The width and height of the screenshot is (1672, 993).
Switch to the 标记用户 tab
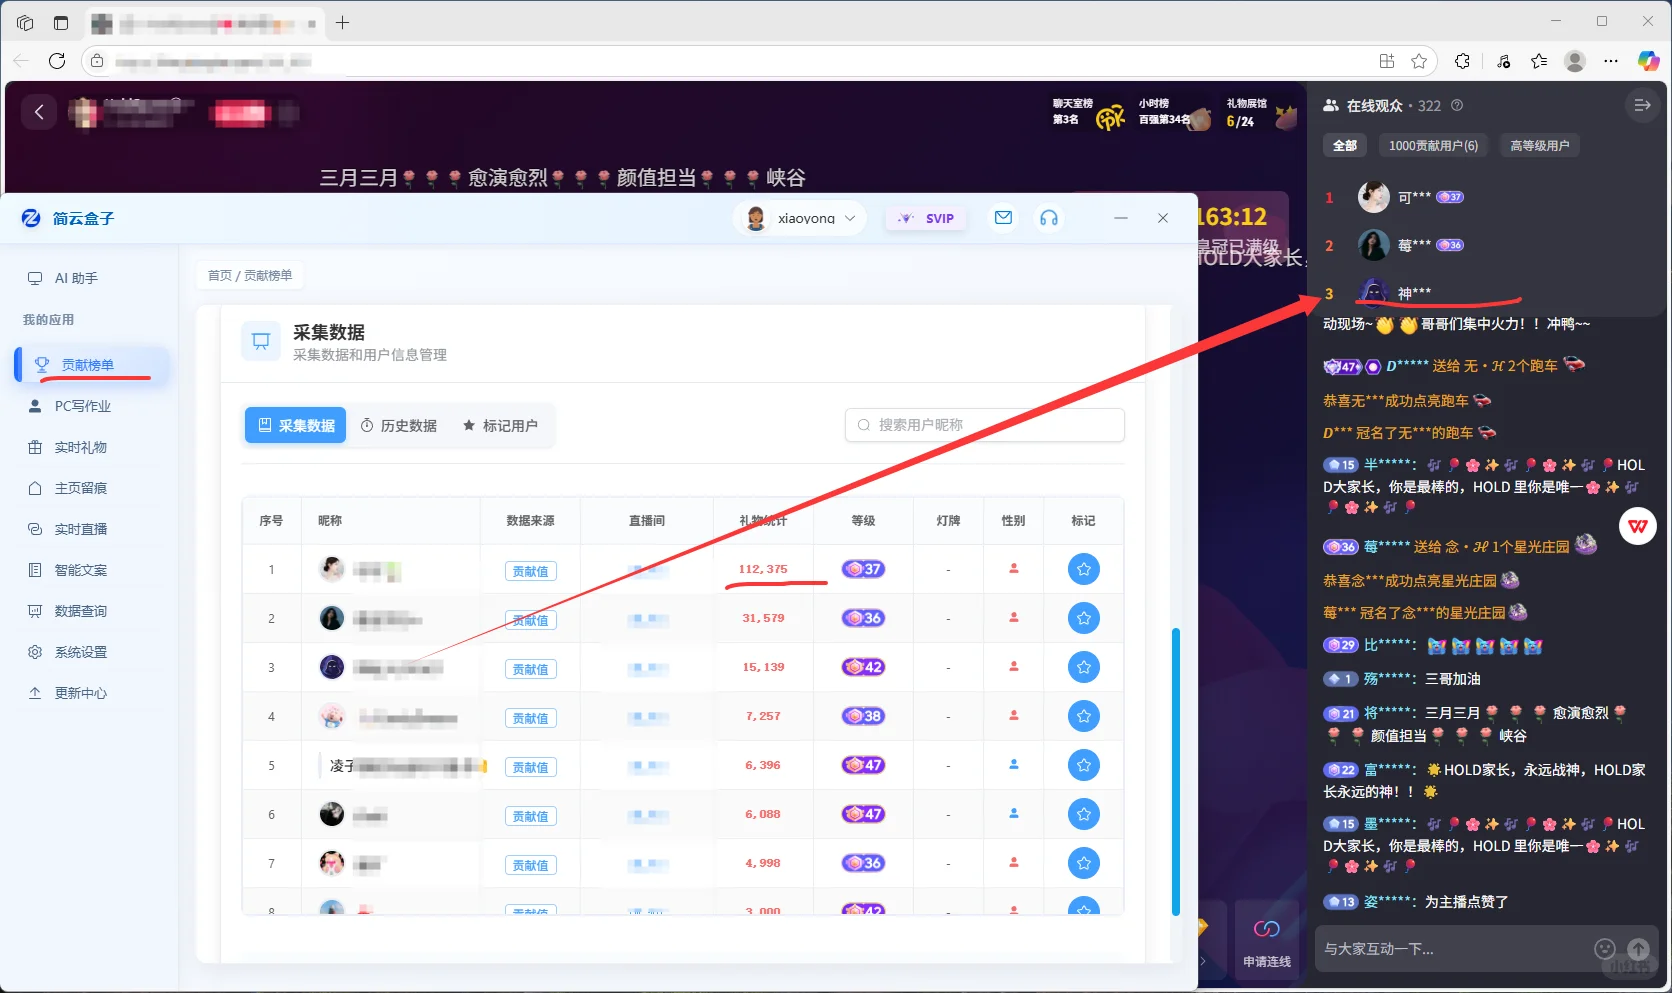point(501,425)
